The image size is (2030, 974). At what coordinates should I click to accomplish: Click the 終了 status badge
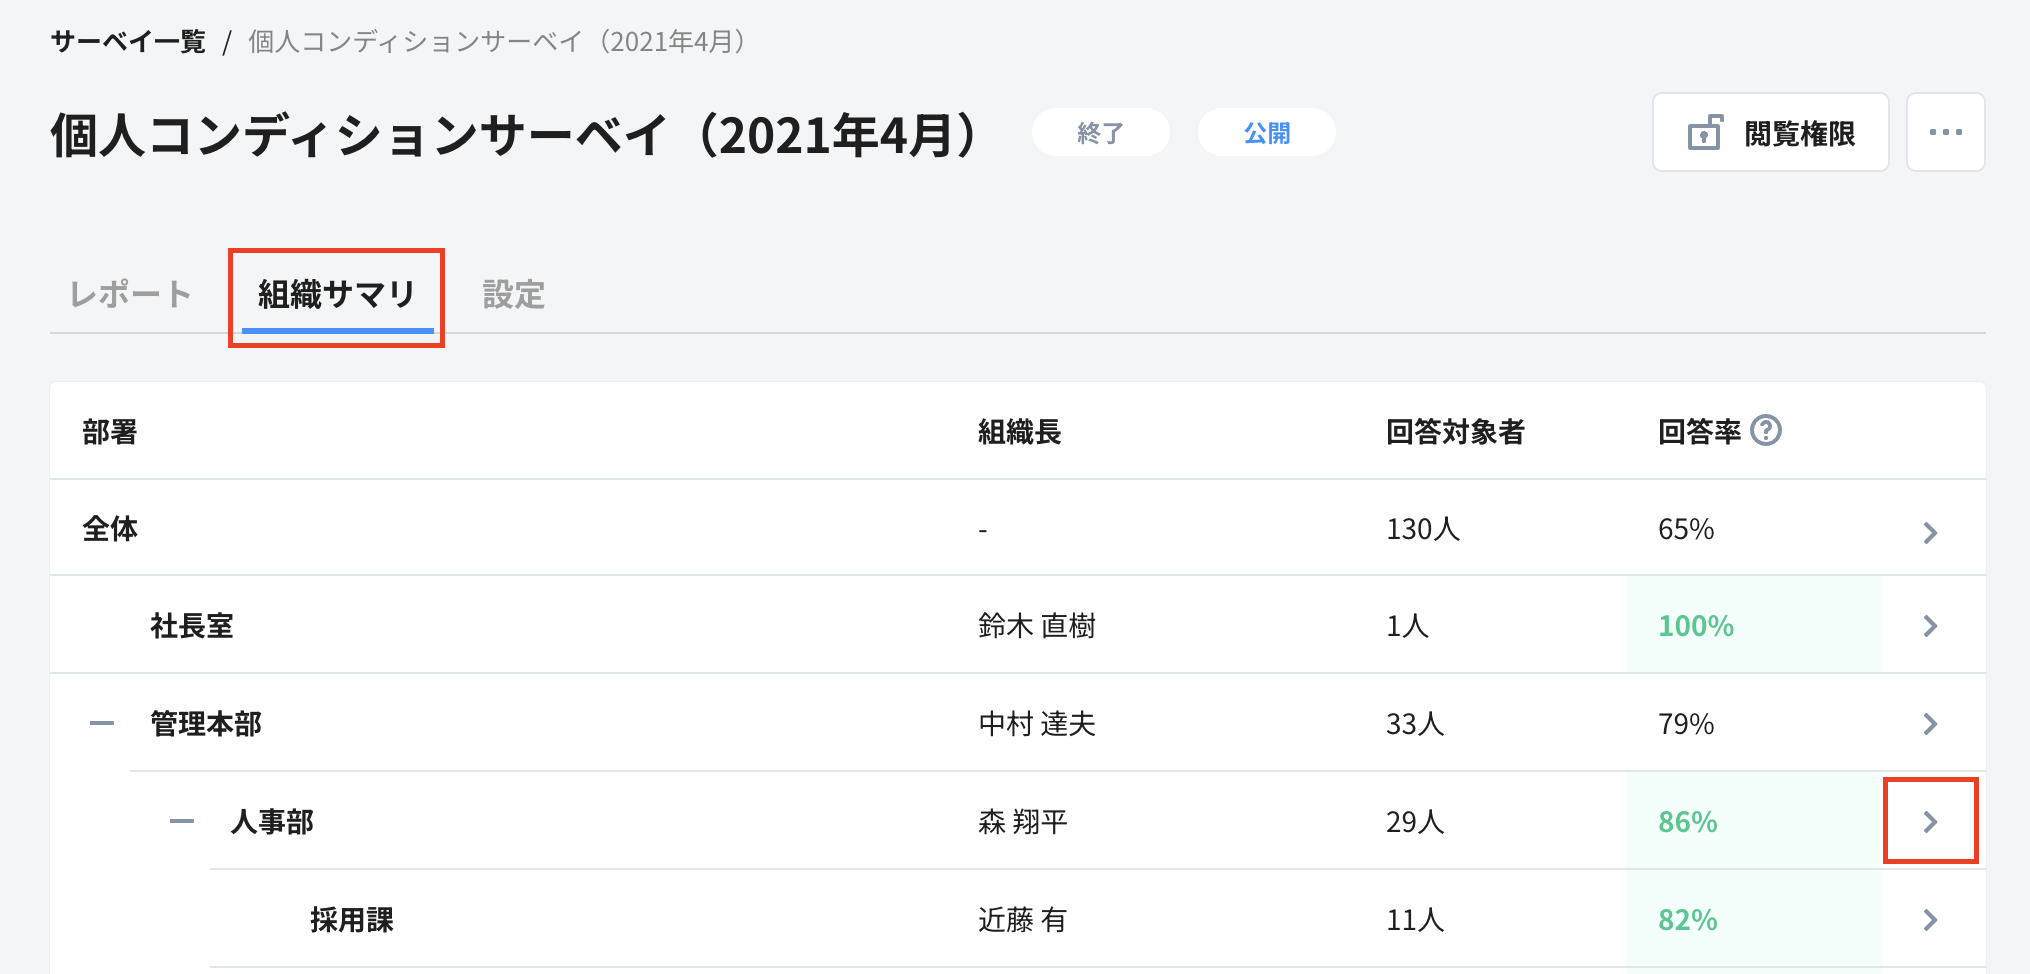[1100, 131]
